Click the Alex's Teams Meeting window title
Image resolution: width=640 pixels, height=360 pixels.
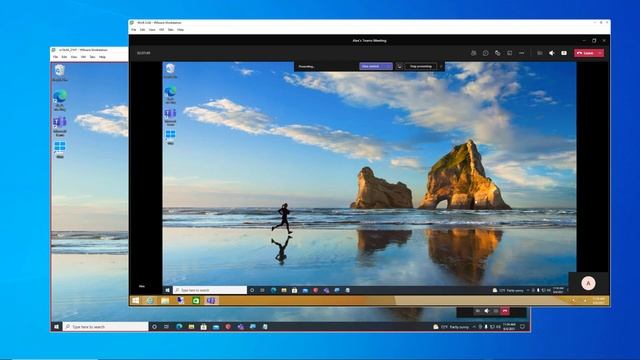[x=369, y=41]
